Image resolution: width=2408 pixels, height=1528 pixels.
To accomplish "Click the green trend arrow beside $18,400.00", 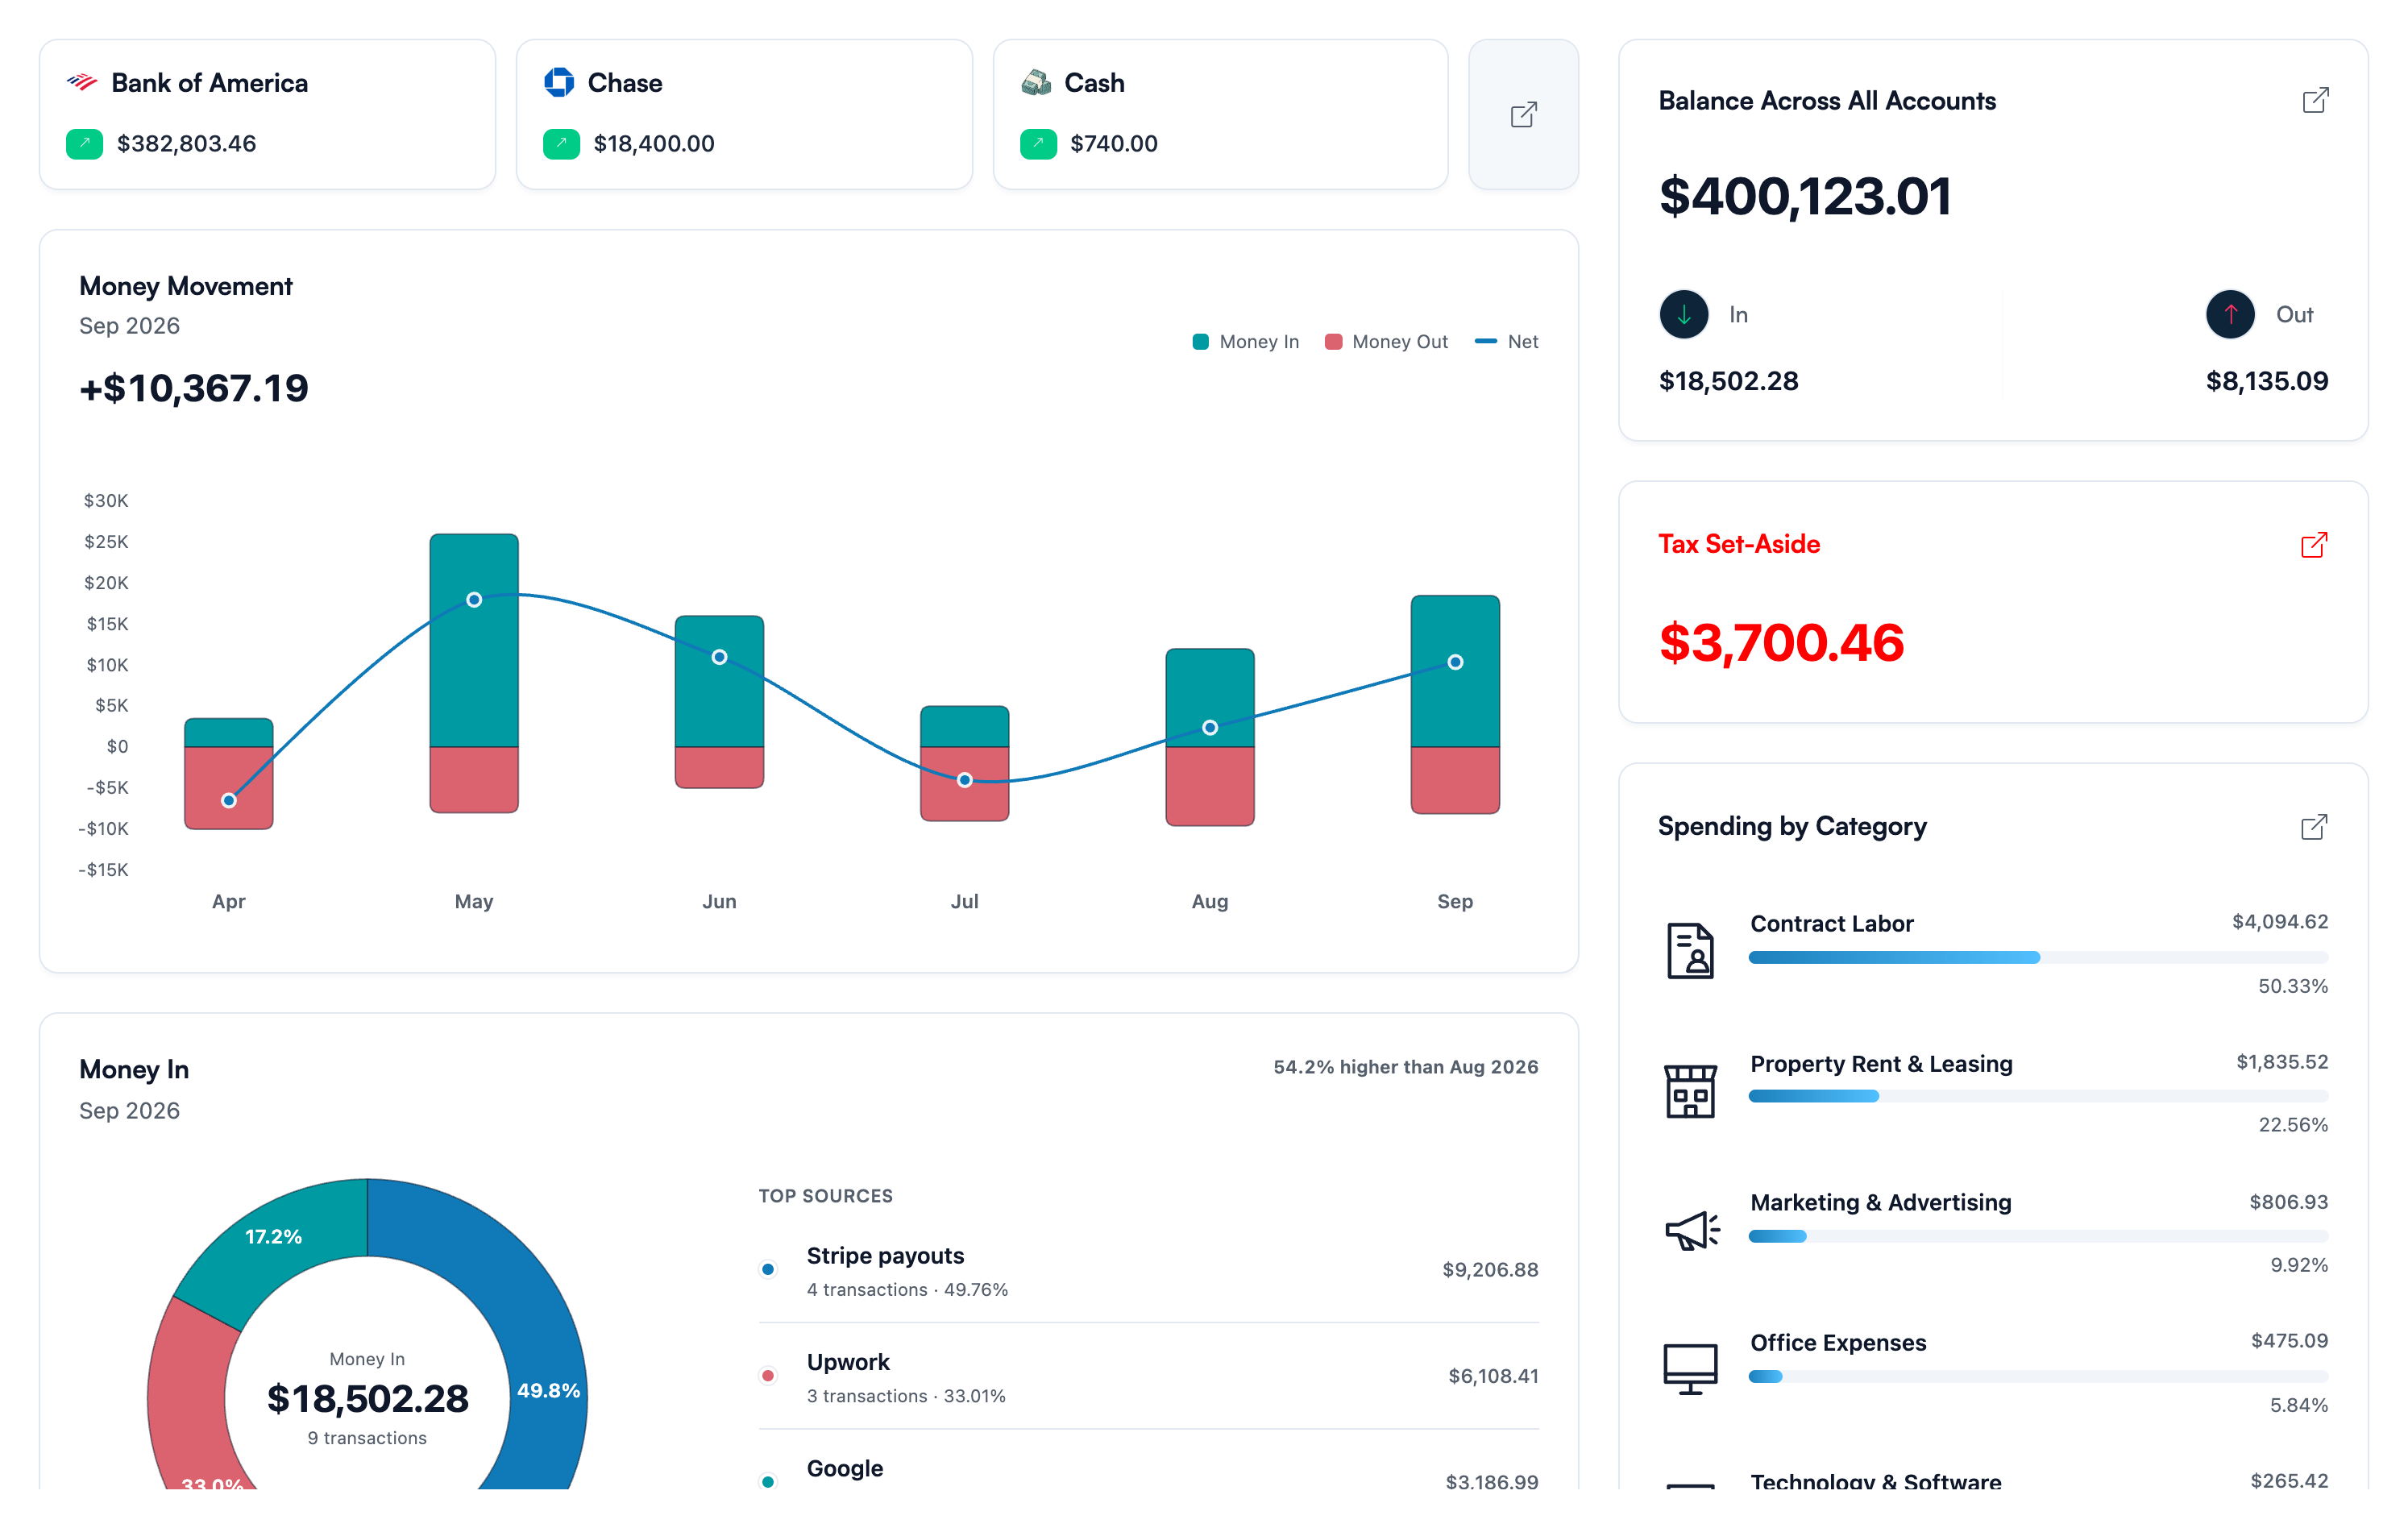I will (x=561, y=144).
